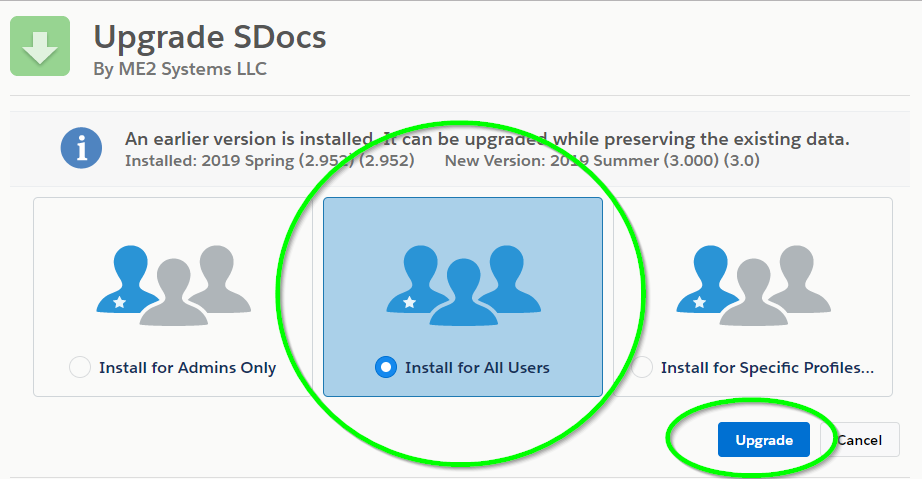
Task: Click the green download package icon
Action: coord(40,46)
